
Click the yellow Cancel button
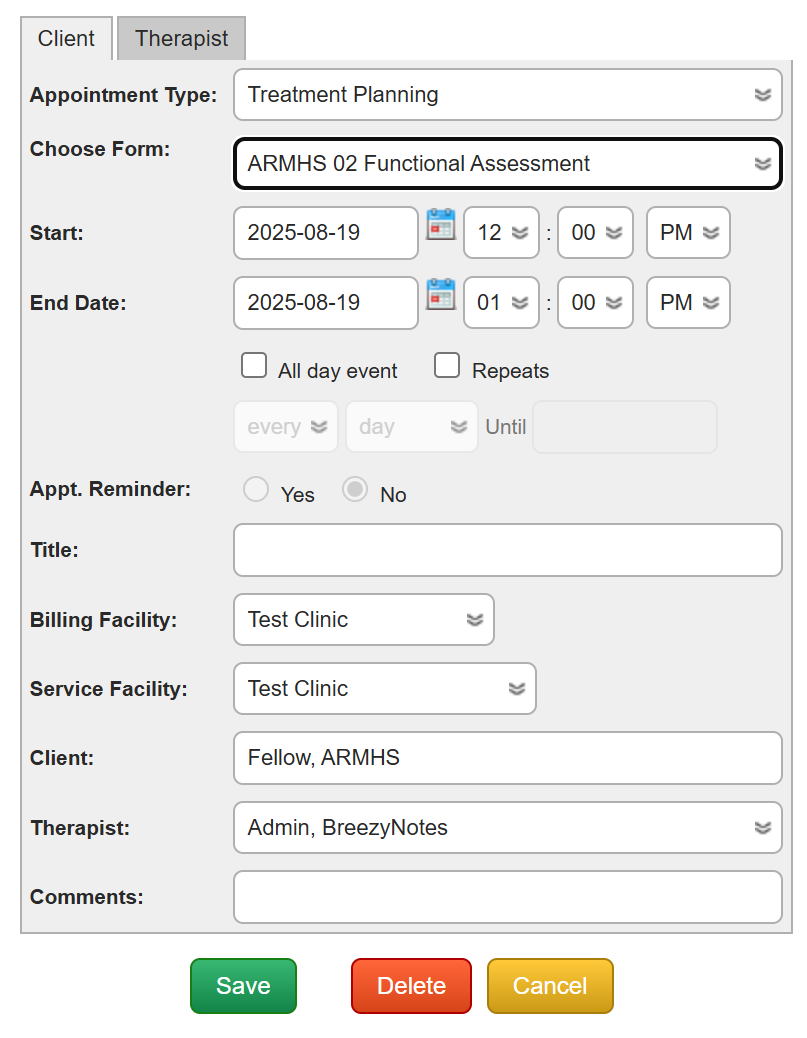(x=549, y=986)
